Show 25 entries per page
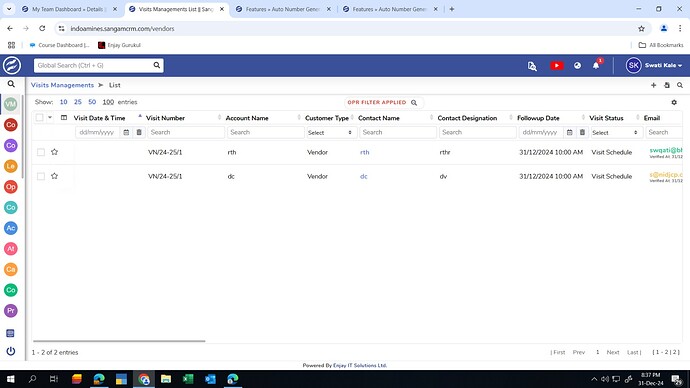Screen dimensions: 690x388 point(78,102)
